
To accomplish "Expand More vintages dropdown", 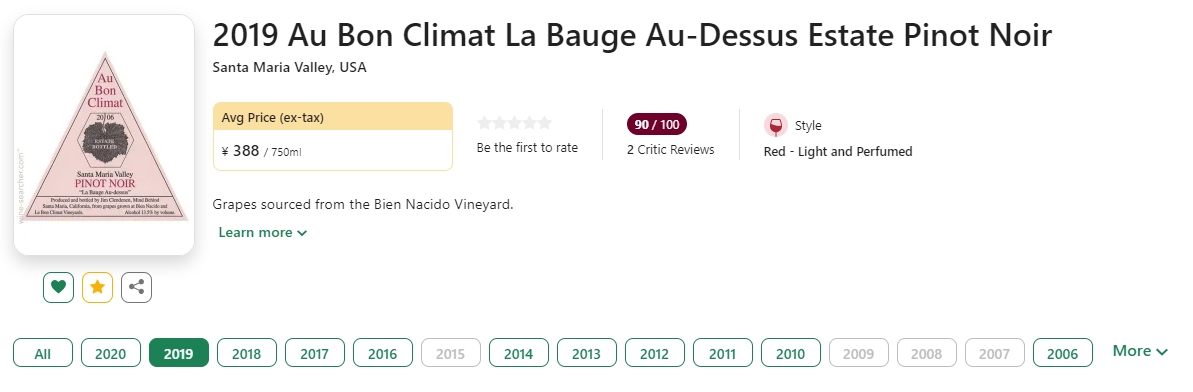I will coord(1140,351).
